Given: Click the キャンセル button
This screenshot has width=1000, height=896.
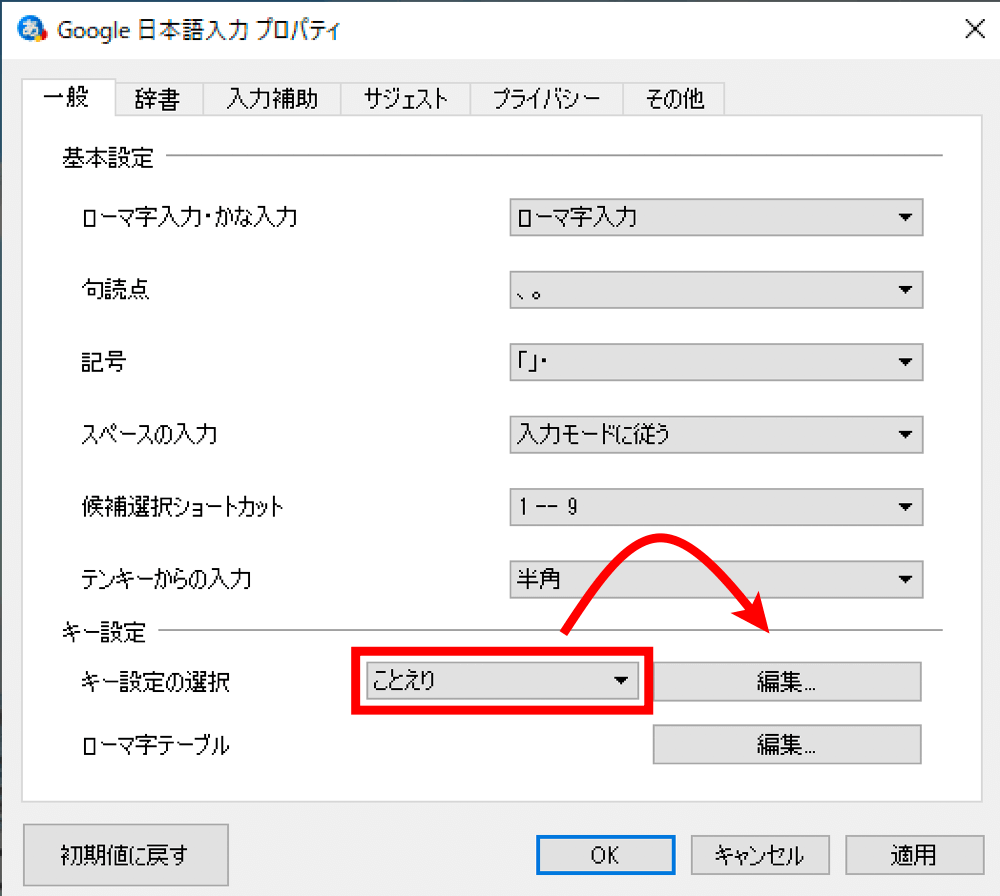Looking at the screenshot, I should (760, 855).
